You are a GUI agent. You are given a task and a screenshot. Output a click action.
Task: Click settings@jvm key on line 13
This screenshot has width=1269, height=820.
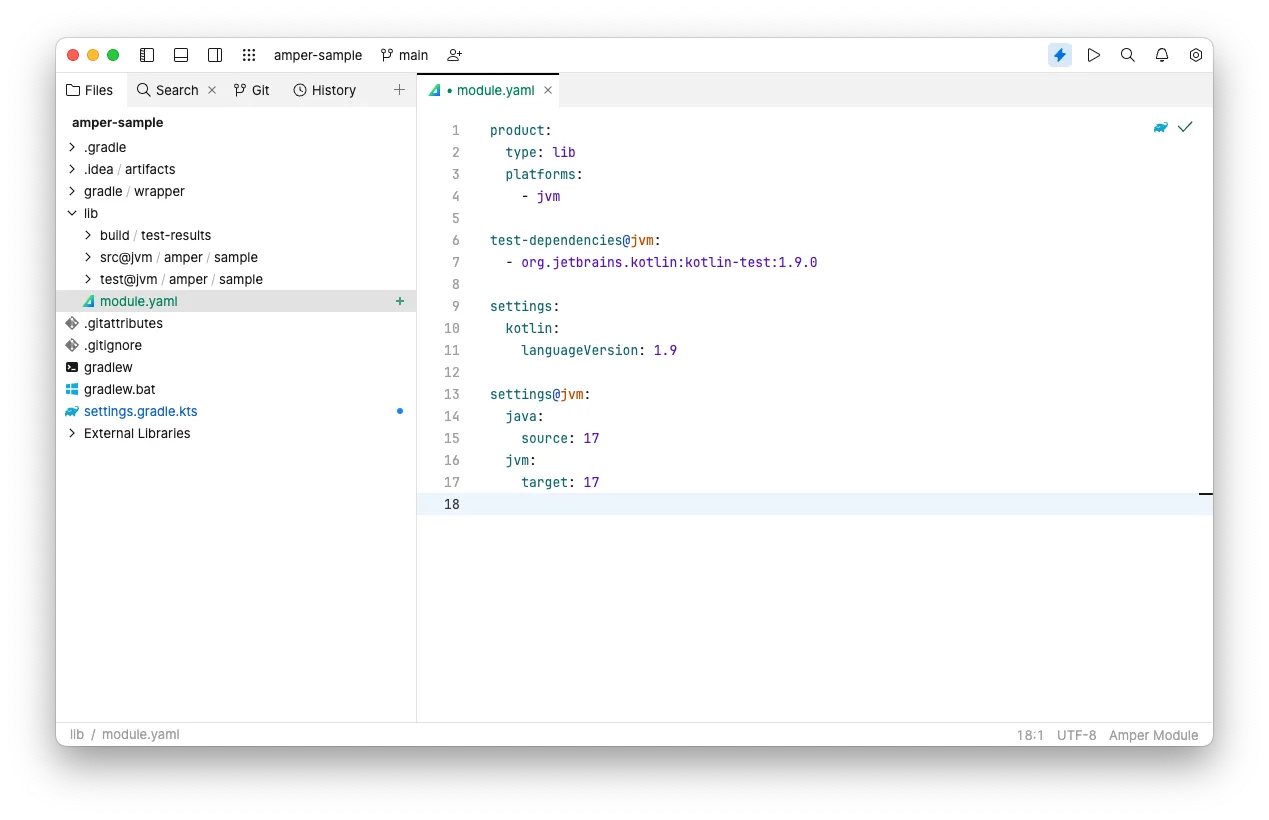point(536,394)
